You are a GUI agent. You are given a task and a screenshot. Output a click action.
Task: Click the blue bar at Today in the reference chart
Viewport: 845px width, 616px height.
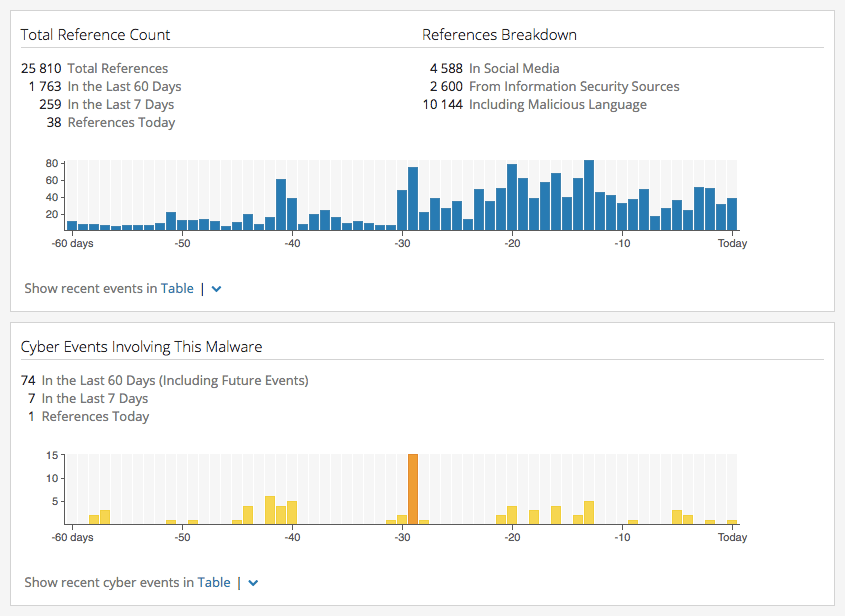coord(732,214)
